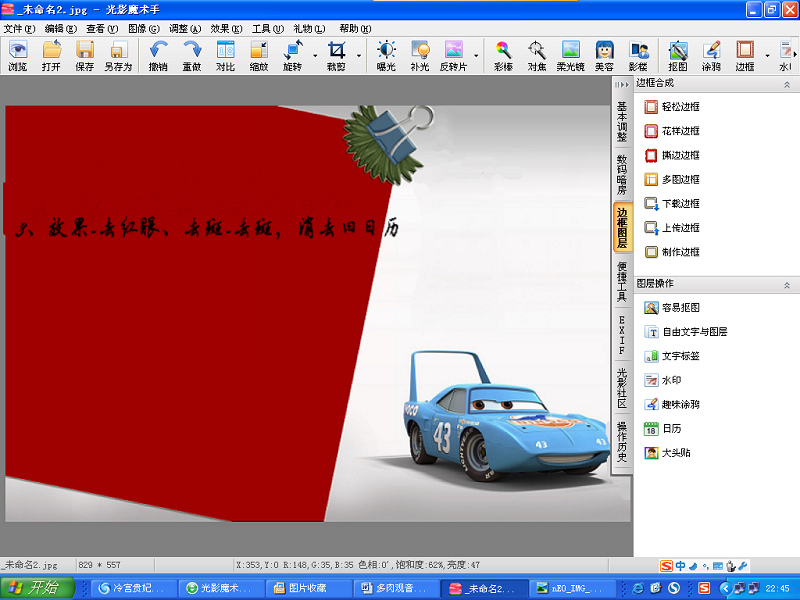Select the 边框图层 vertical tab
The image size is (800, 600).
tap(622, 228)
